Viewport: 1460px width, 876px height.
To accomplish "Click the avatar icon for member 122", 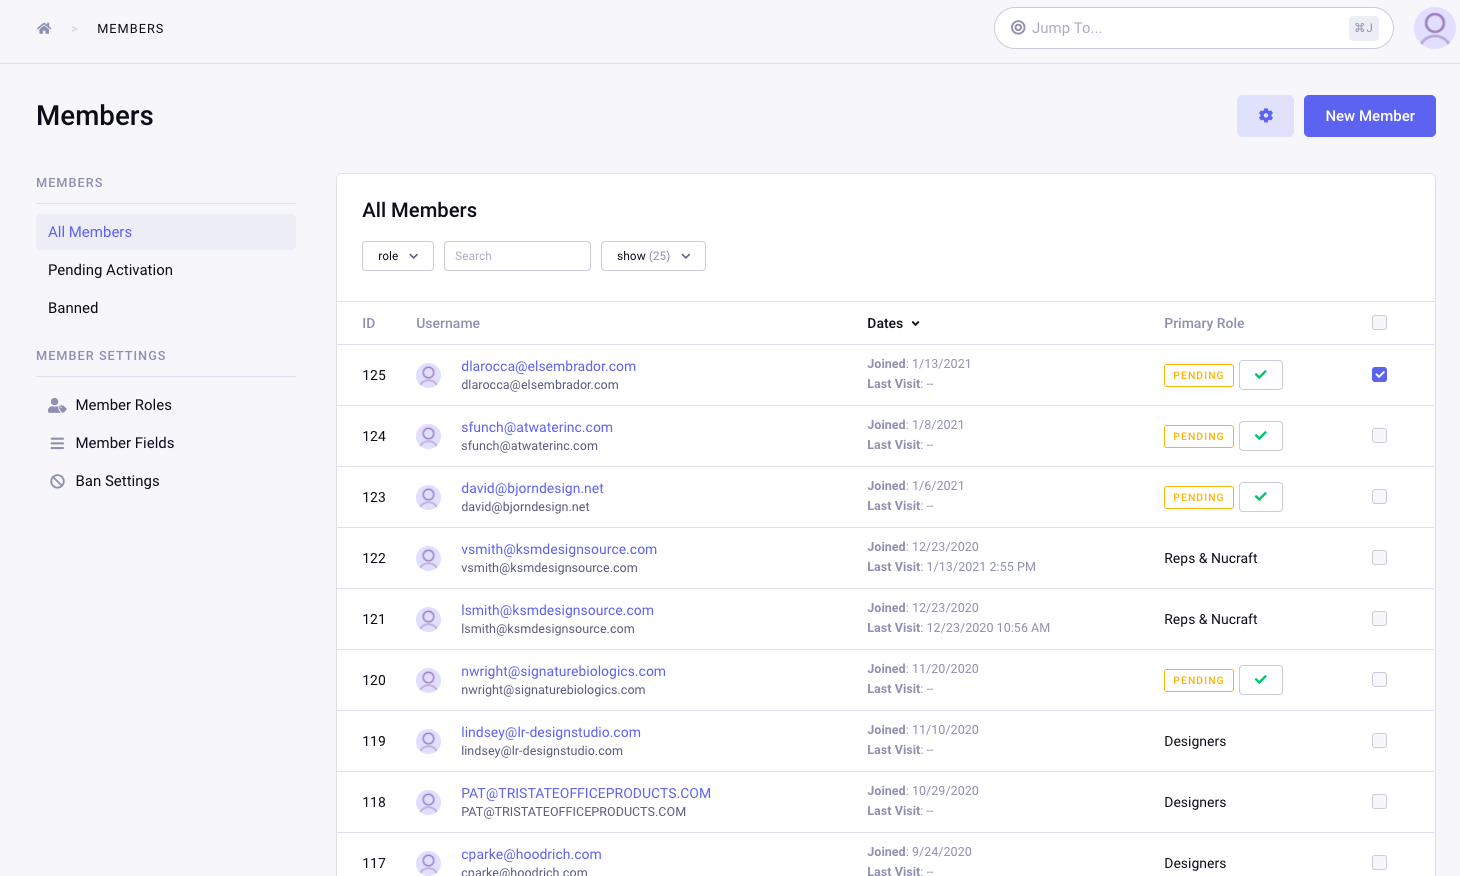I will (429, 558).
